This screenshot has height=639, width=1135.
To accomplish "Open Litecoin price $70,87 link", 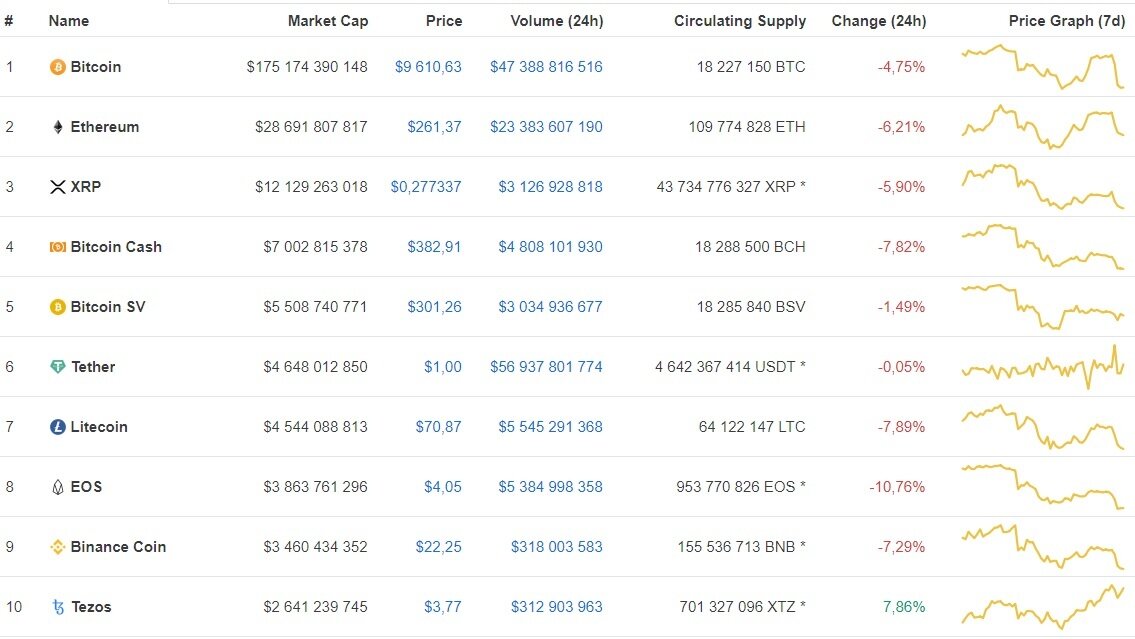I will coord(438,427).
